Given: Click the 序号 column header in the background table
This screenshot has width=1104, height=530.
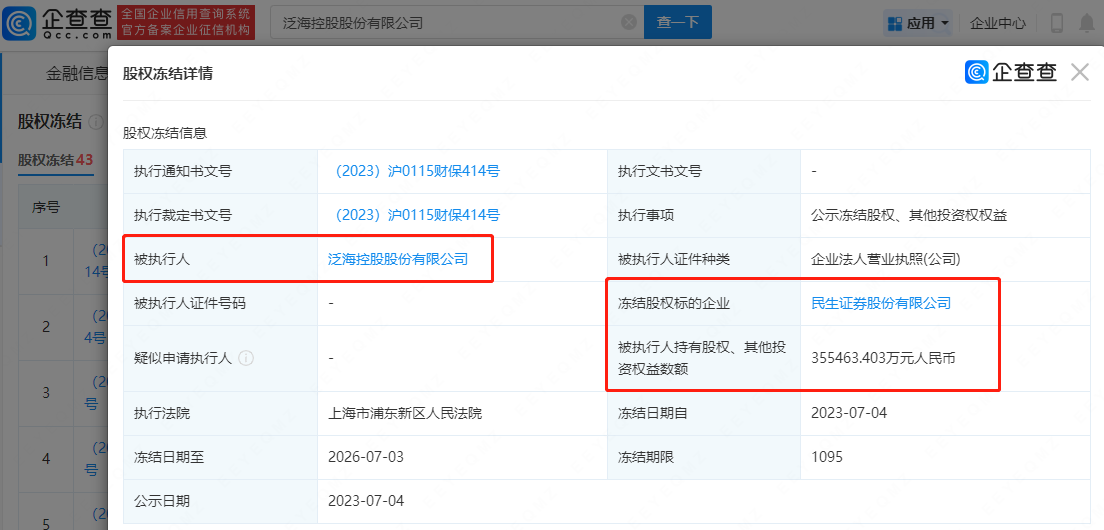Looking at the screenshot, I should pos(45,207).
